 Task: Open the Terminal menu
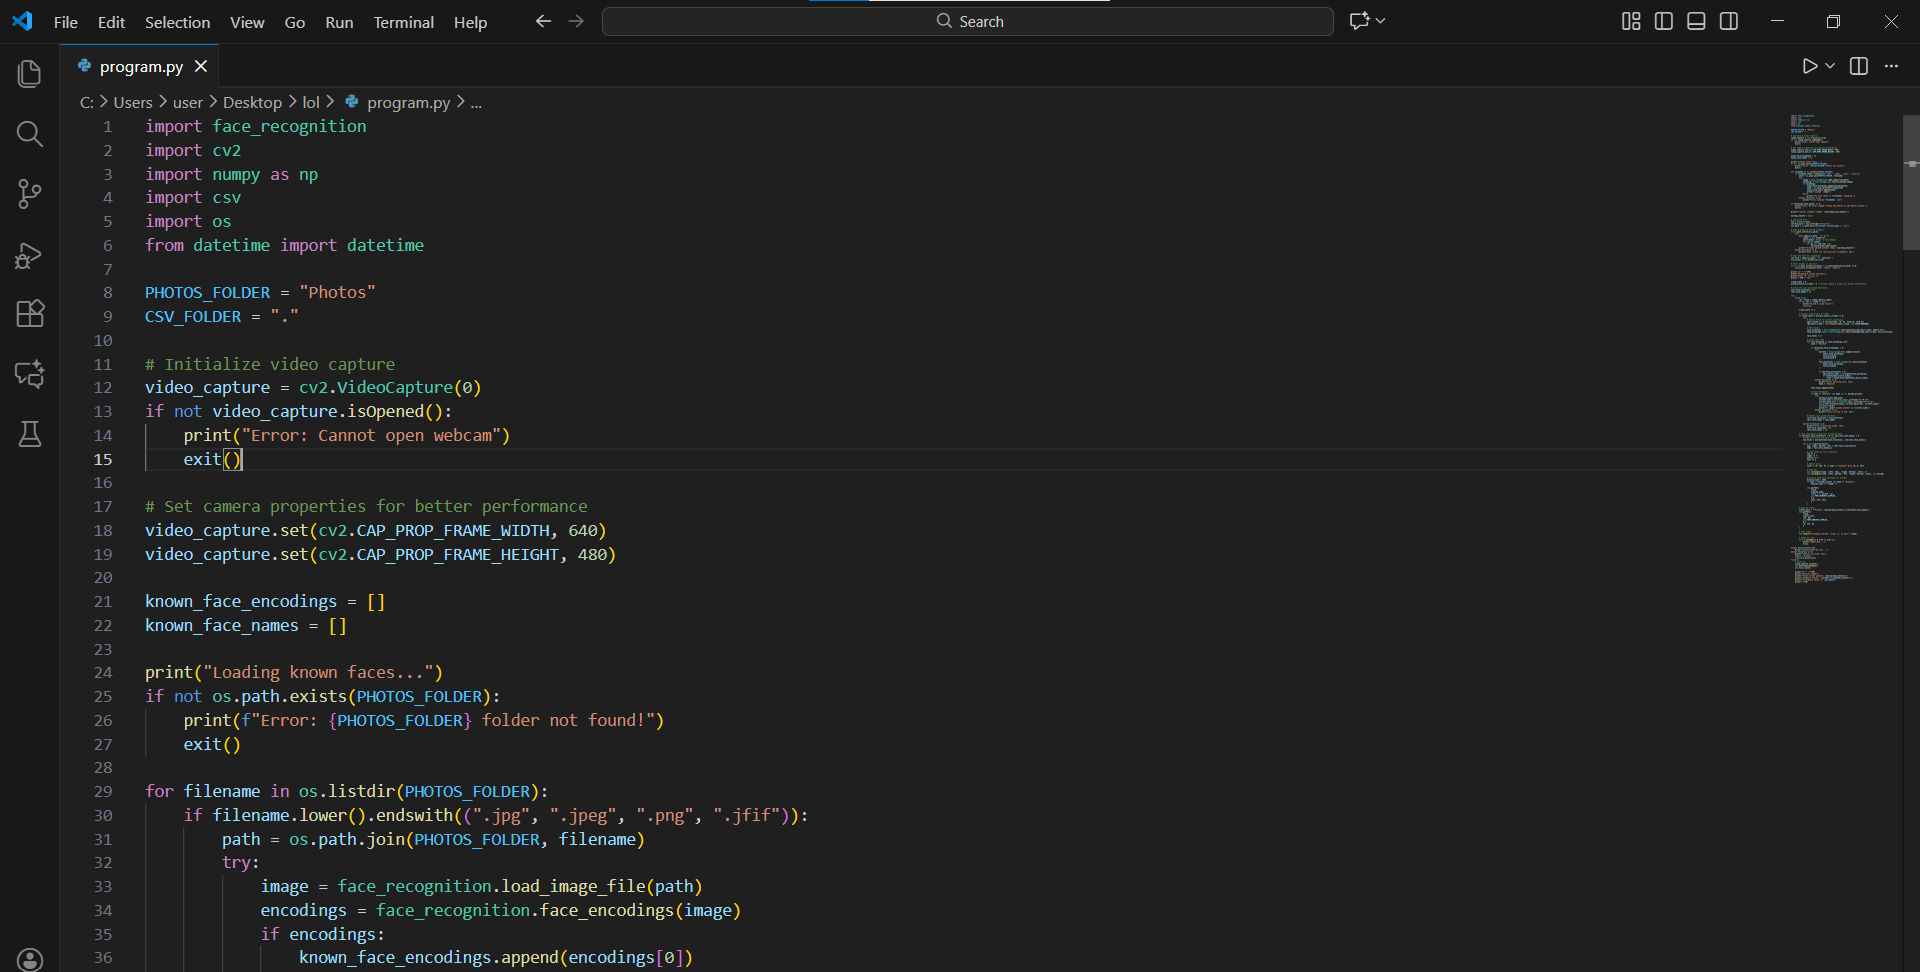click(403, 22)
